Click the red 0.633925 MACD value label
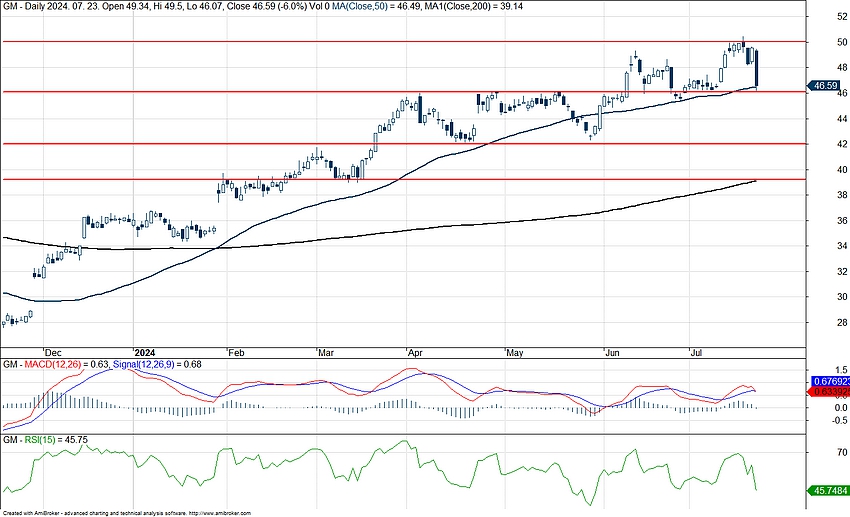This screenshot has height=517, width=850. pos(829,391)
